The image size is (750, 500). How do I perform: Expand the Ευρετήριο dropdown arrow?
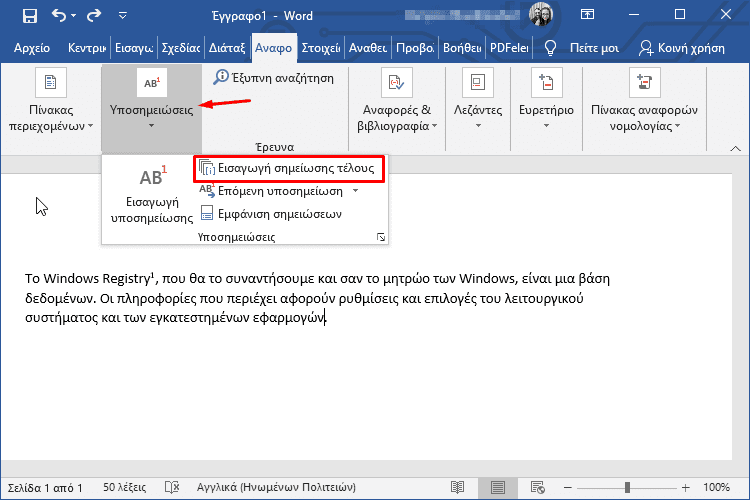click(546, 126)
